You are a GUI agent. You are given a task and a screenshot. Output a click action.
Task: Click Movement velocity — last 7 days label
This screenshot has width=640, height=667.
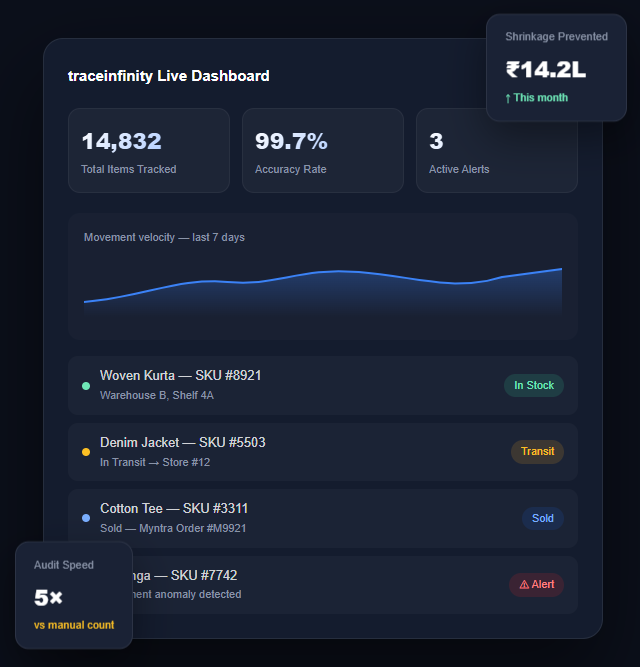pos(164,237)
